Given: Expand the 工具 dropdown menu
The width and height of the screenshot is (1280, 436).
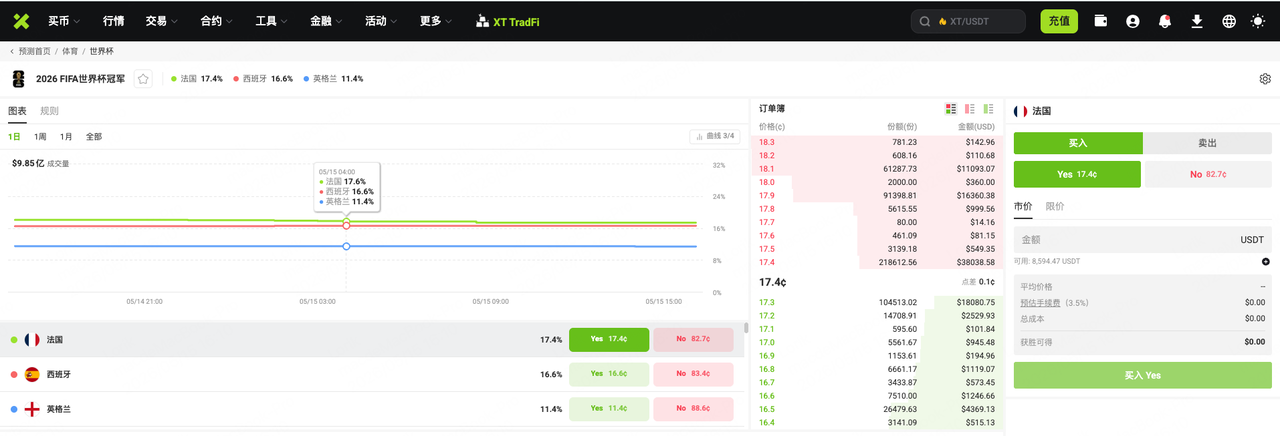Looking at the screenshot, I should (271, 21).
